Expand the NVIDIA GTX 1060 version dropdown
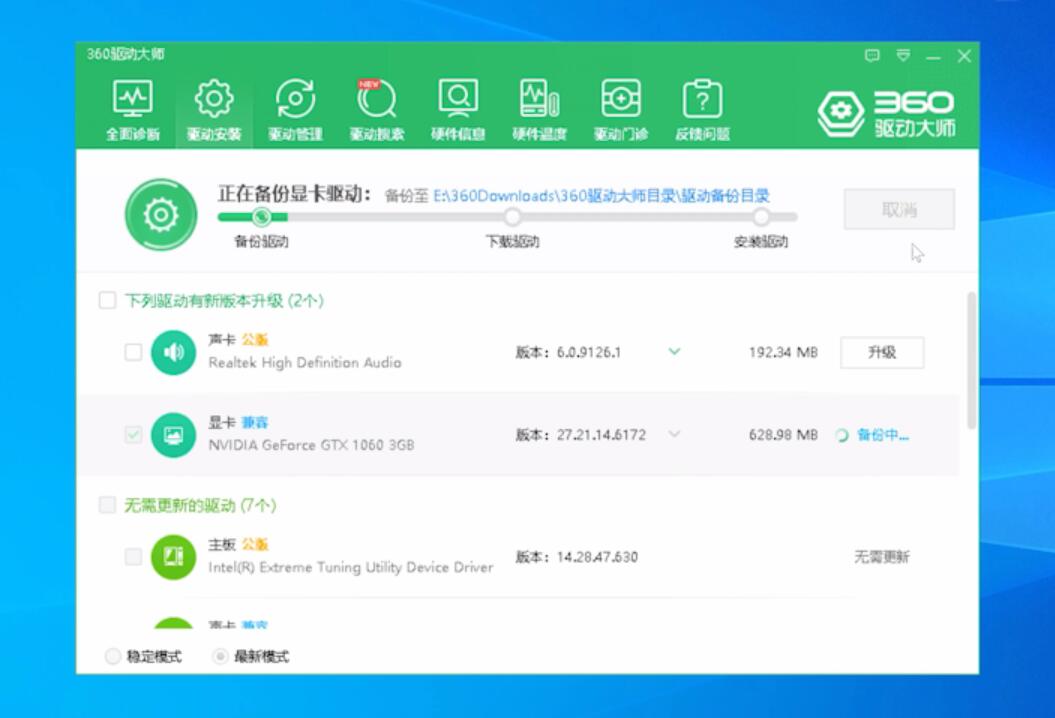 click(x=675, y=434)
